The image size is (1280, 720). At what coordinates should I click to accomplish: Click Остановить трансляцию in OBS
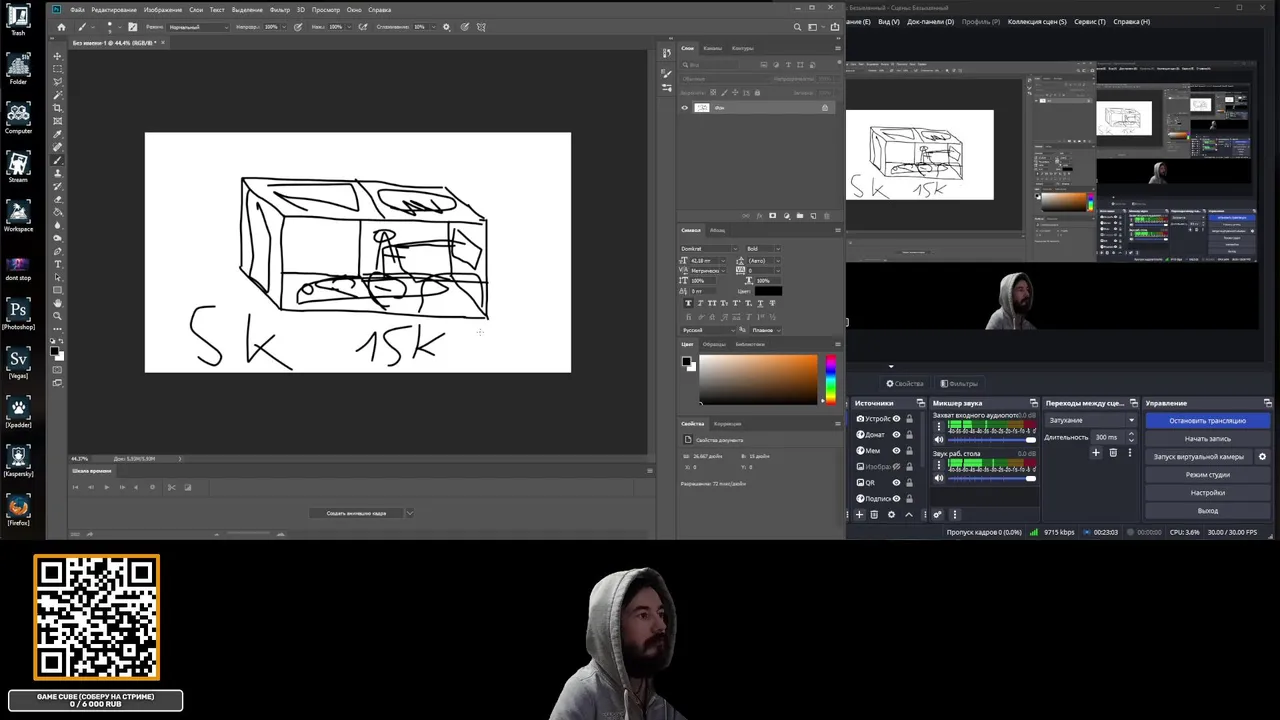(x=1208, y=421)
